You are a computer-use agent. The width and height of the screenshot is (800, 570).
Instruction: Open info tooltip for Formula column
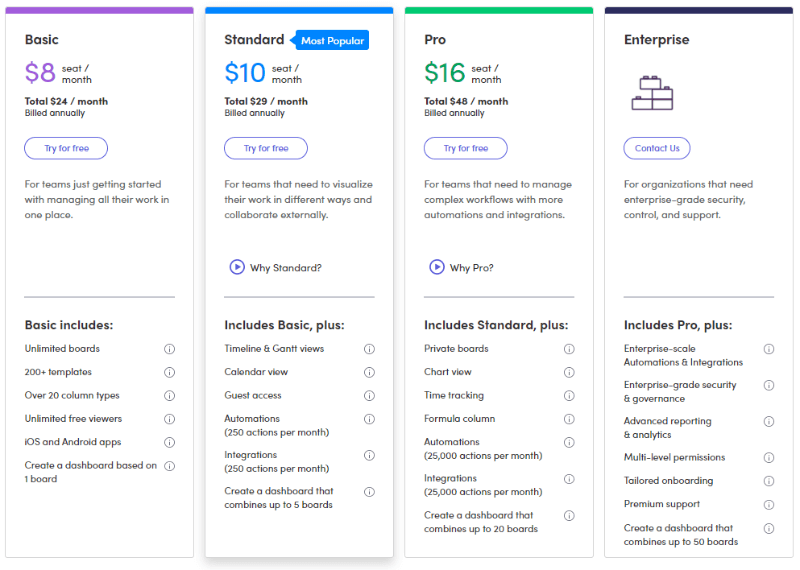click(x=569, y=419)
